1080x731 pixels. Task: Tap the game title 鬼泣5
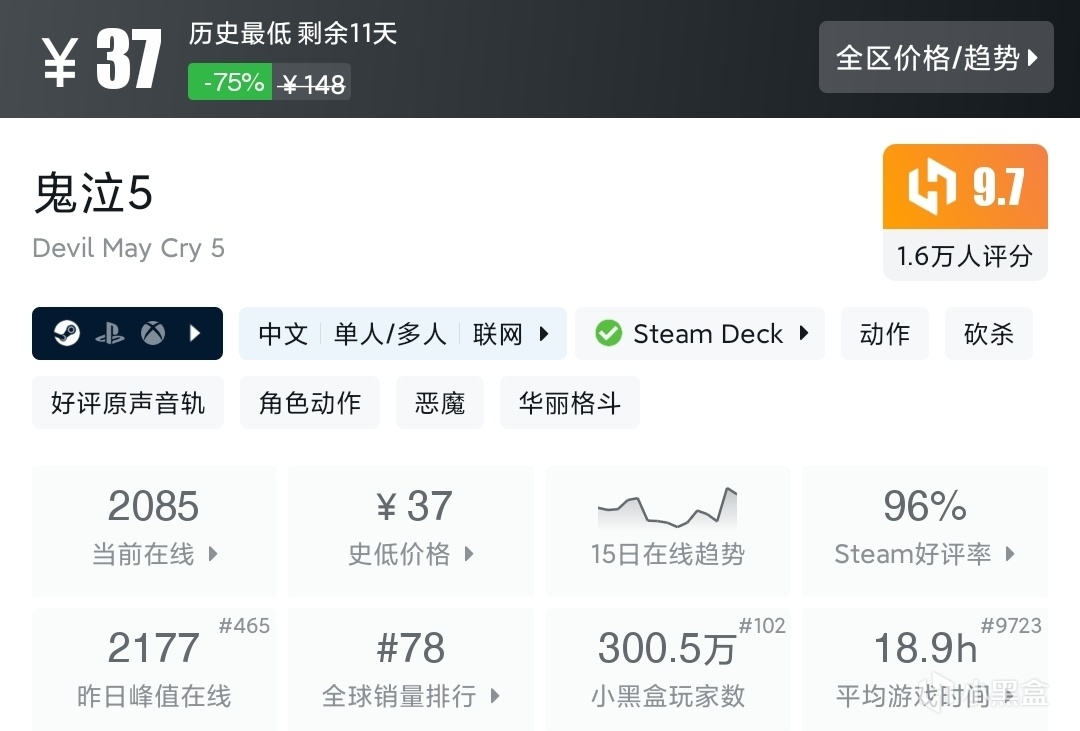[94, 192]
